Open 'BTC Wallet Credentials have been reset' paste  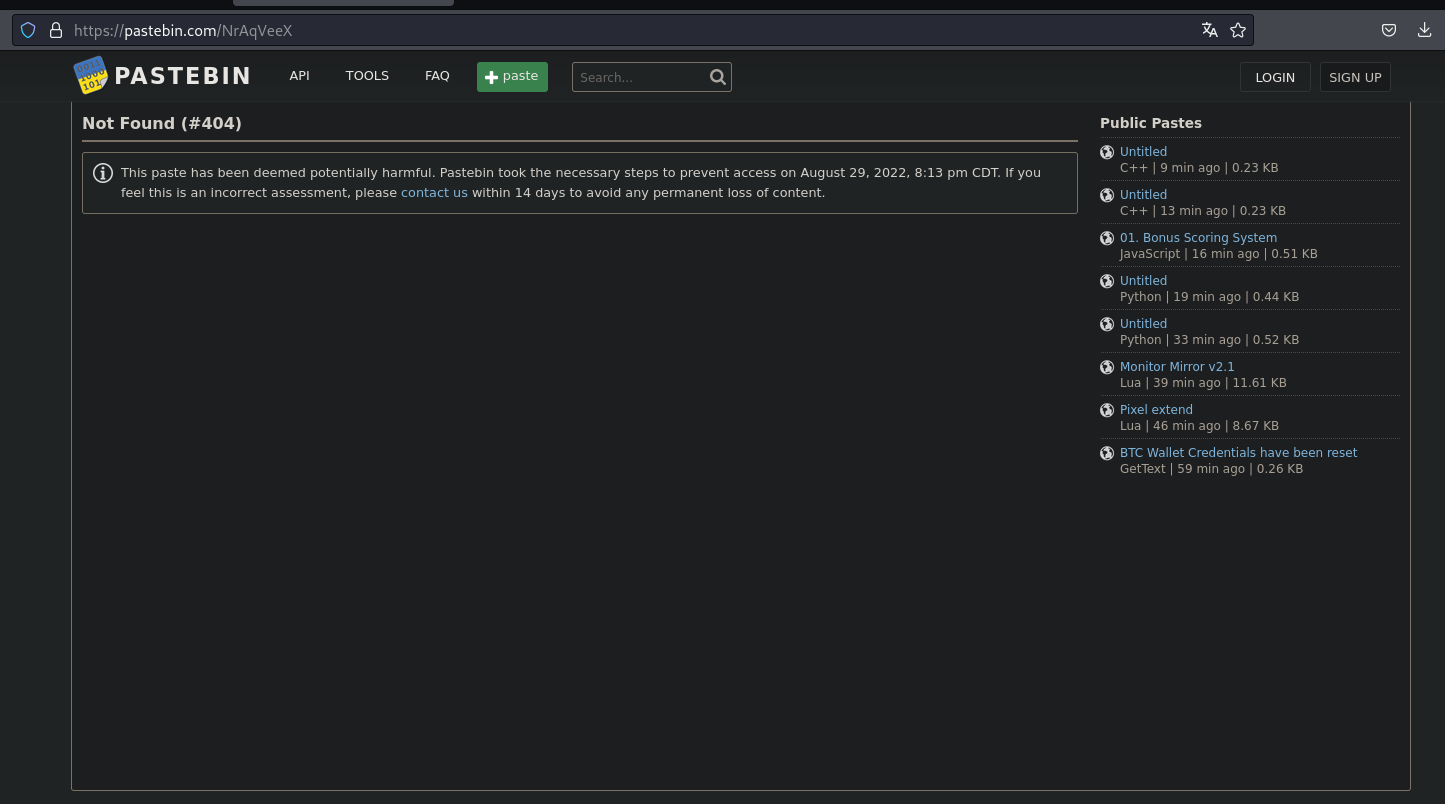[x=1238, y=453]
